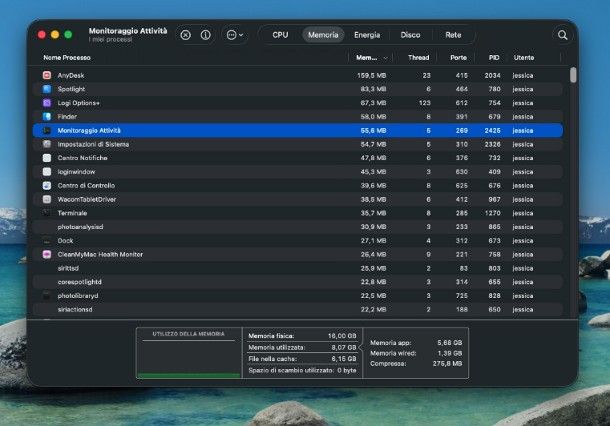Switch to the Disco tab
This screenshot has height=426, width=610.
(x=410, y=35)
